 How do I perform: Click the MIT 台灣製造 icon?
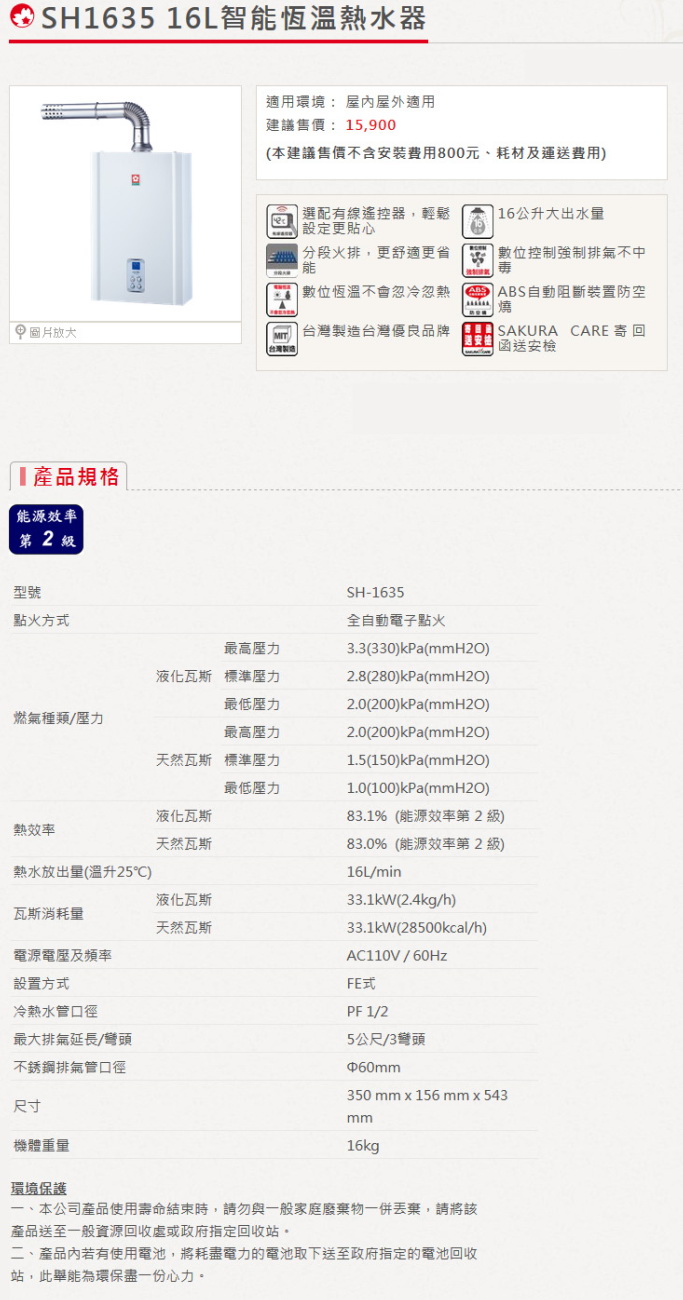282,338
